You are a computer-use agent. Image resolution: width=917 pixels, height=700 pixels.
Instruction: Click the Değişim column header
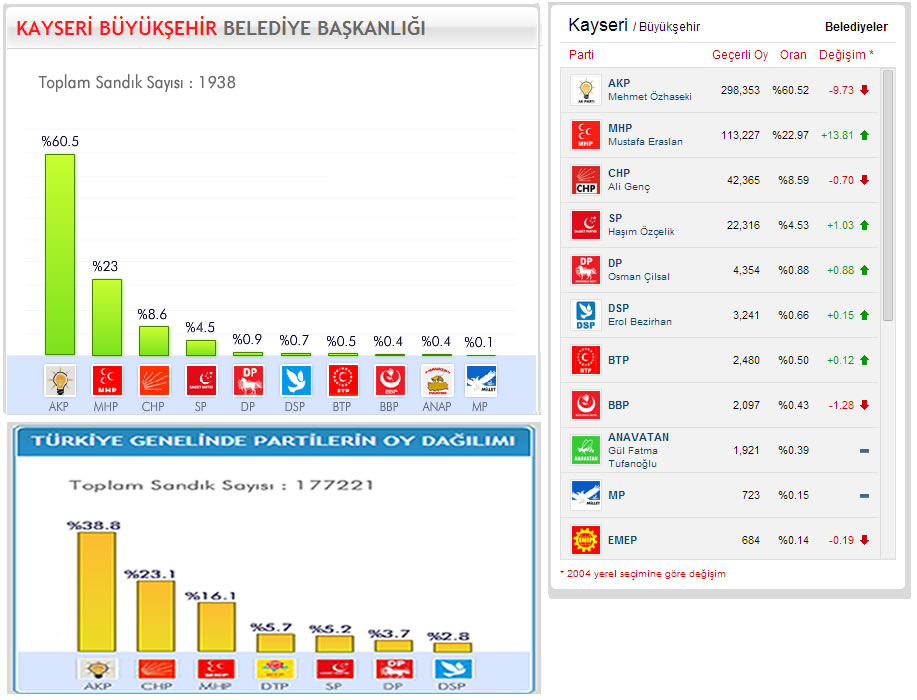click(845, 55)
